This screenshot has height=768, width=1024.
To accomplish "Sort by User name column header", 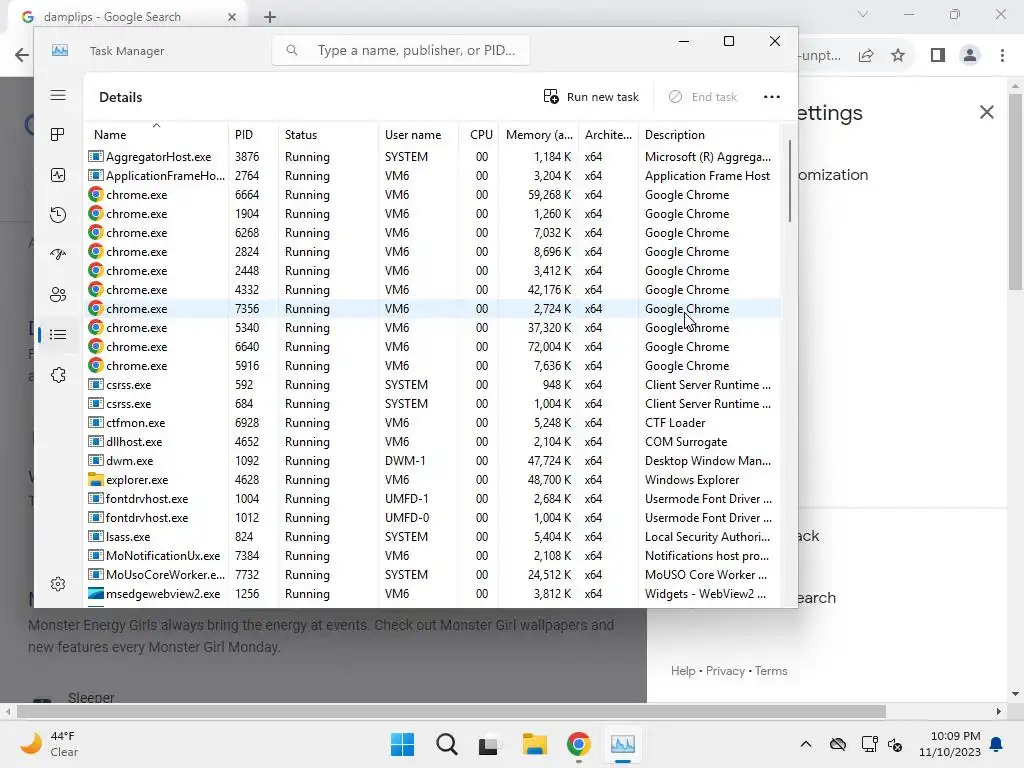I will [x=419, y=135].
